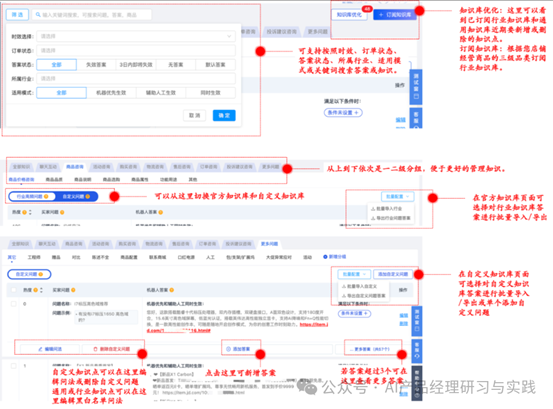Expand the 批量配置 dropdown in the bottom panel

click(354, 274)
